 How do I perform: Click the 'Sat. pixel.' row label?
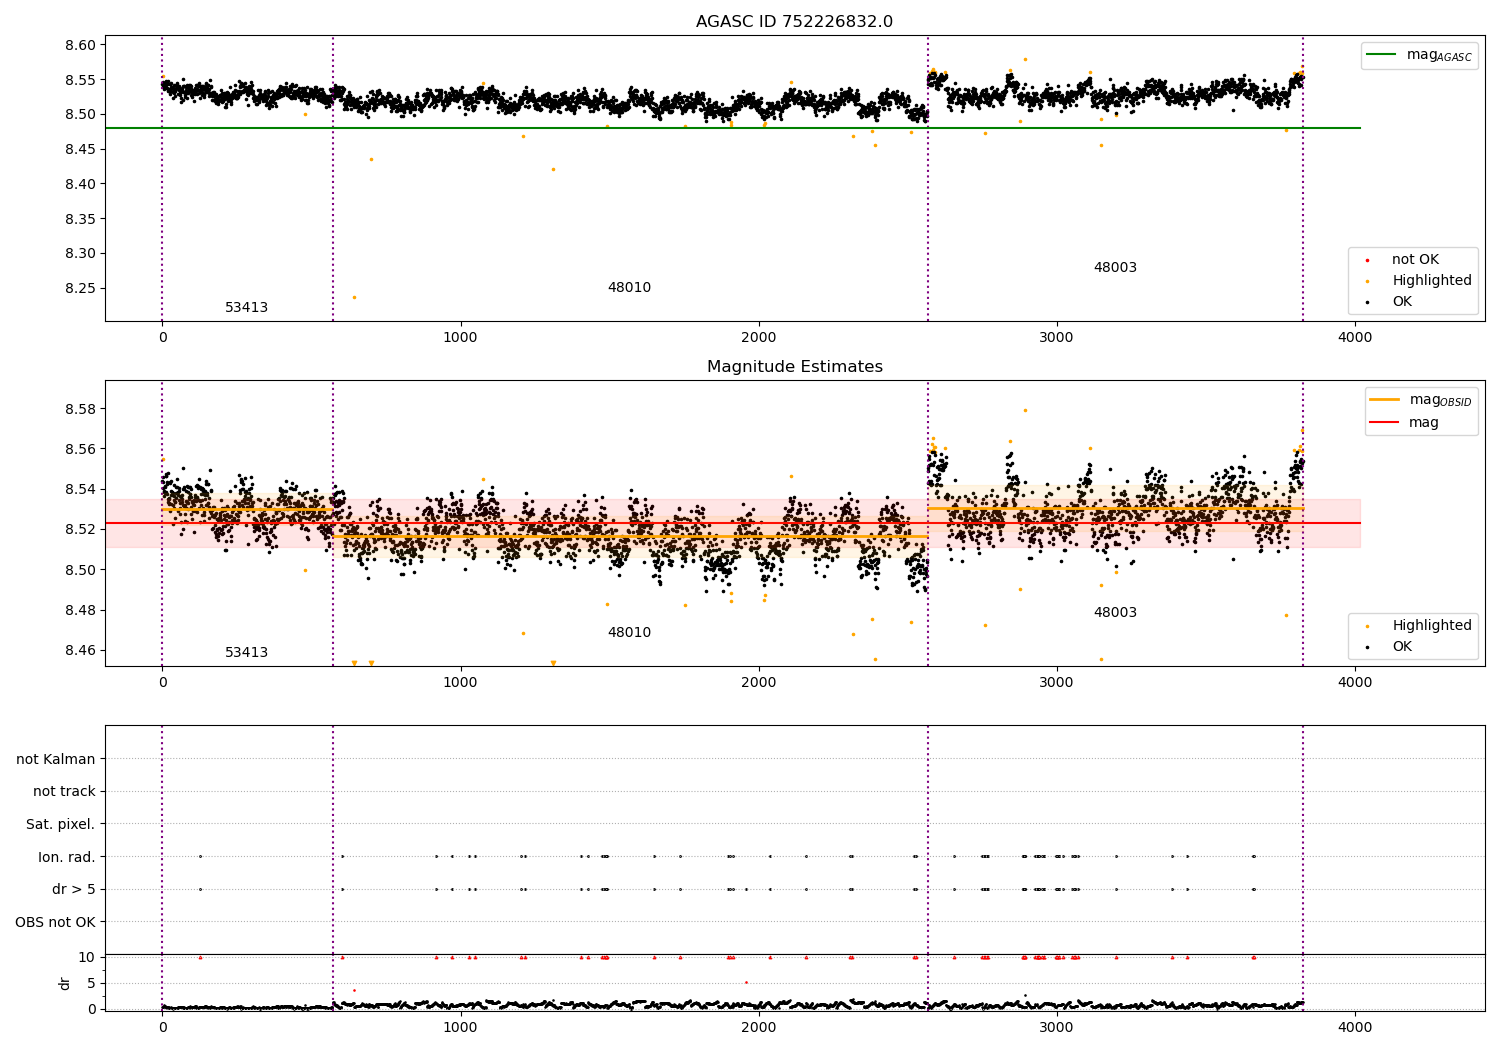(x=60, y=825)
